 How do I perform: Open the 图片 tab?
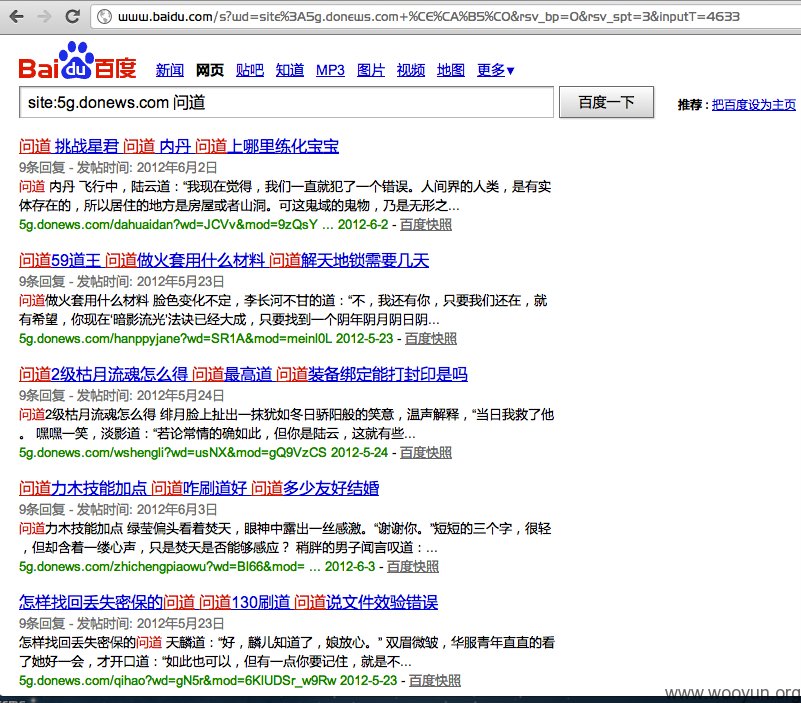(x=371, y=70)
